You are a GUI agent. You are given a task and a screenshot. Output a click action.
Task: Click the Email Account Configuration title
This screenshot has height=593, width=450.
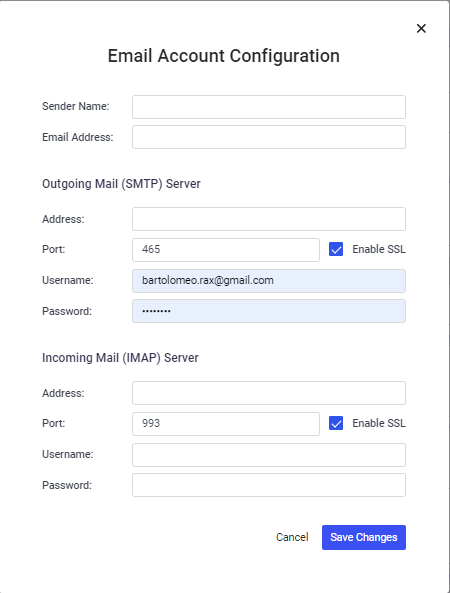(x=224, y=56)
